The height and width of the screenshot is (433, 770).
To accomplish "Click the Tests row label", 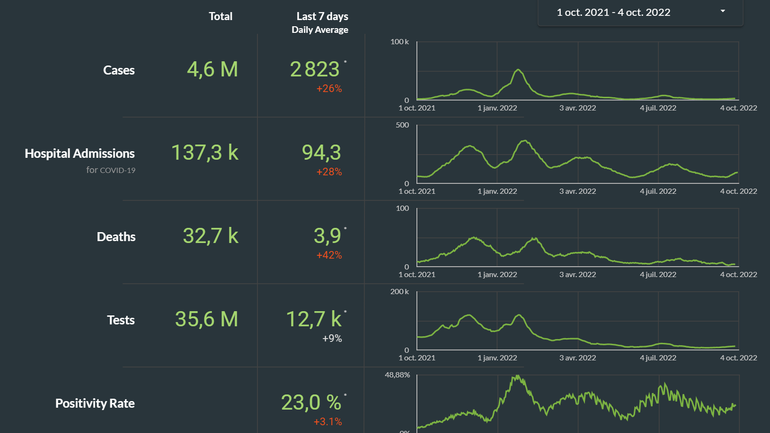I will tap(120, 320).
